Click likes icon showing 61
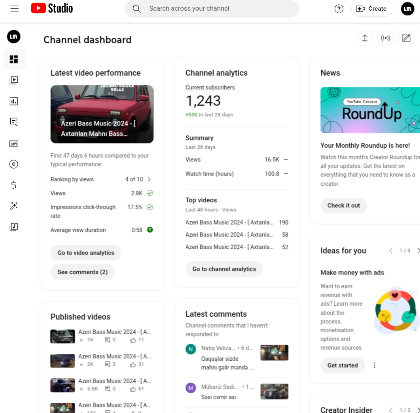Image resolution: width=420 pixels, height=413 pixels. click(x=133, y=389)
